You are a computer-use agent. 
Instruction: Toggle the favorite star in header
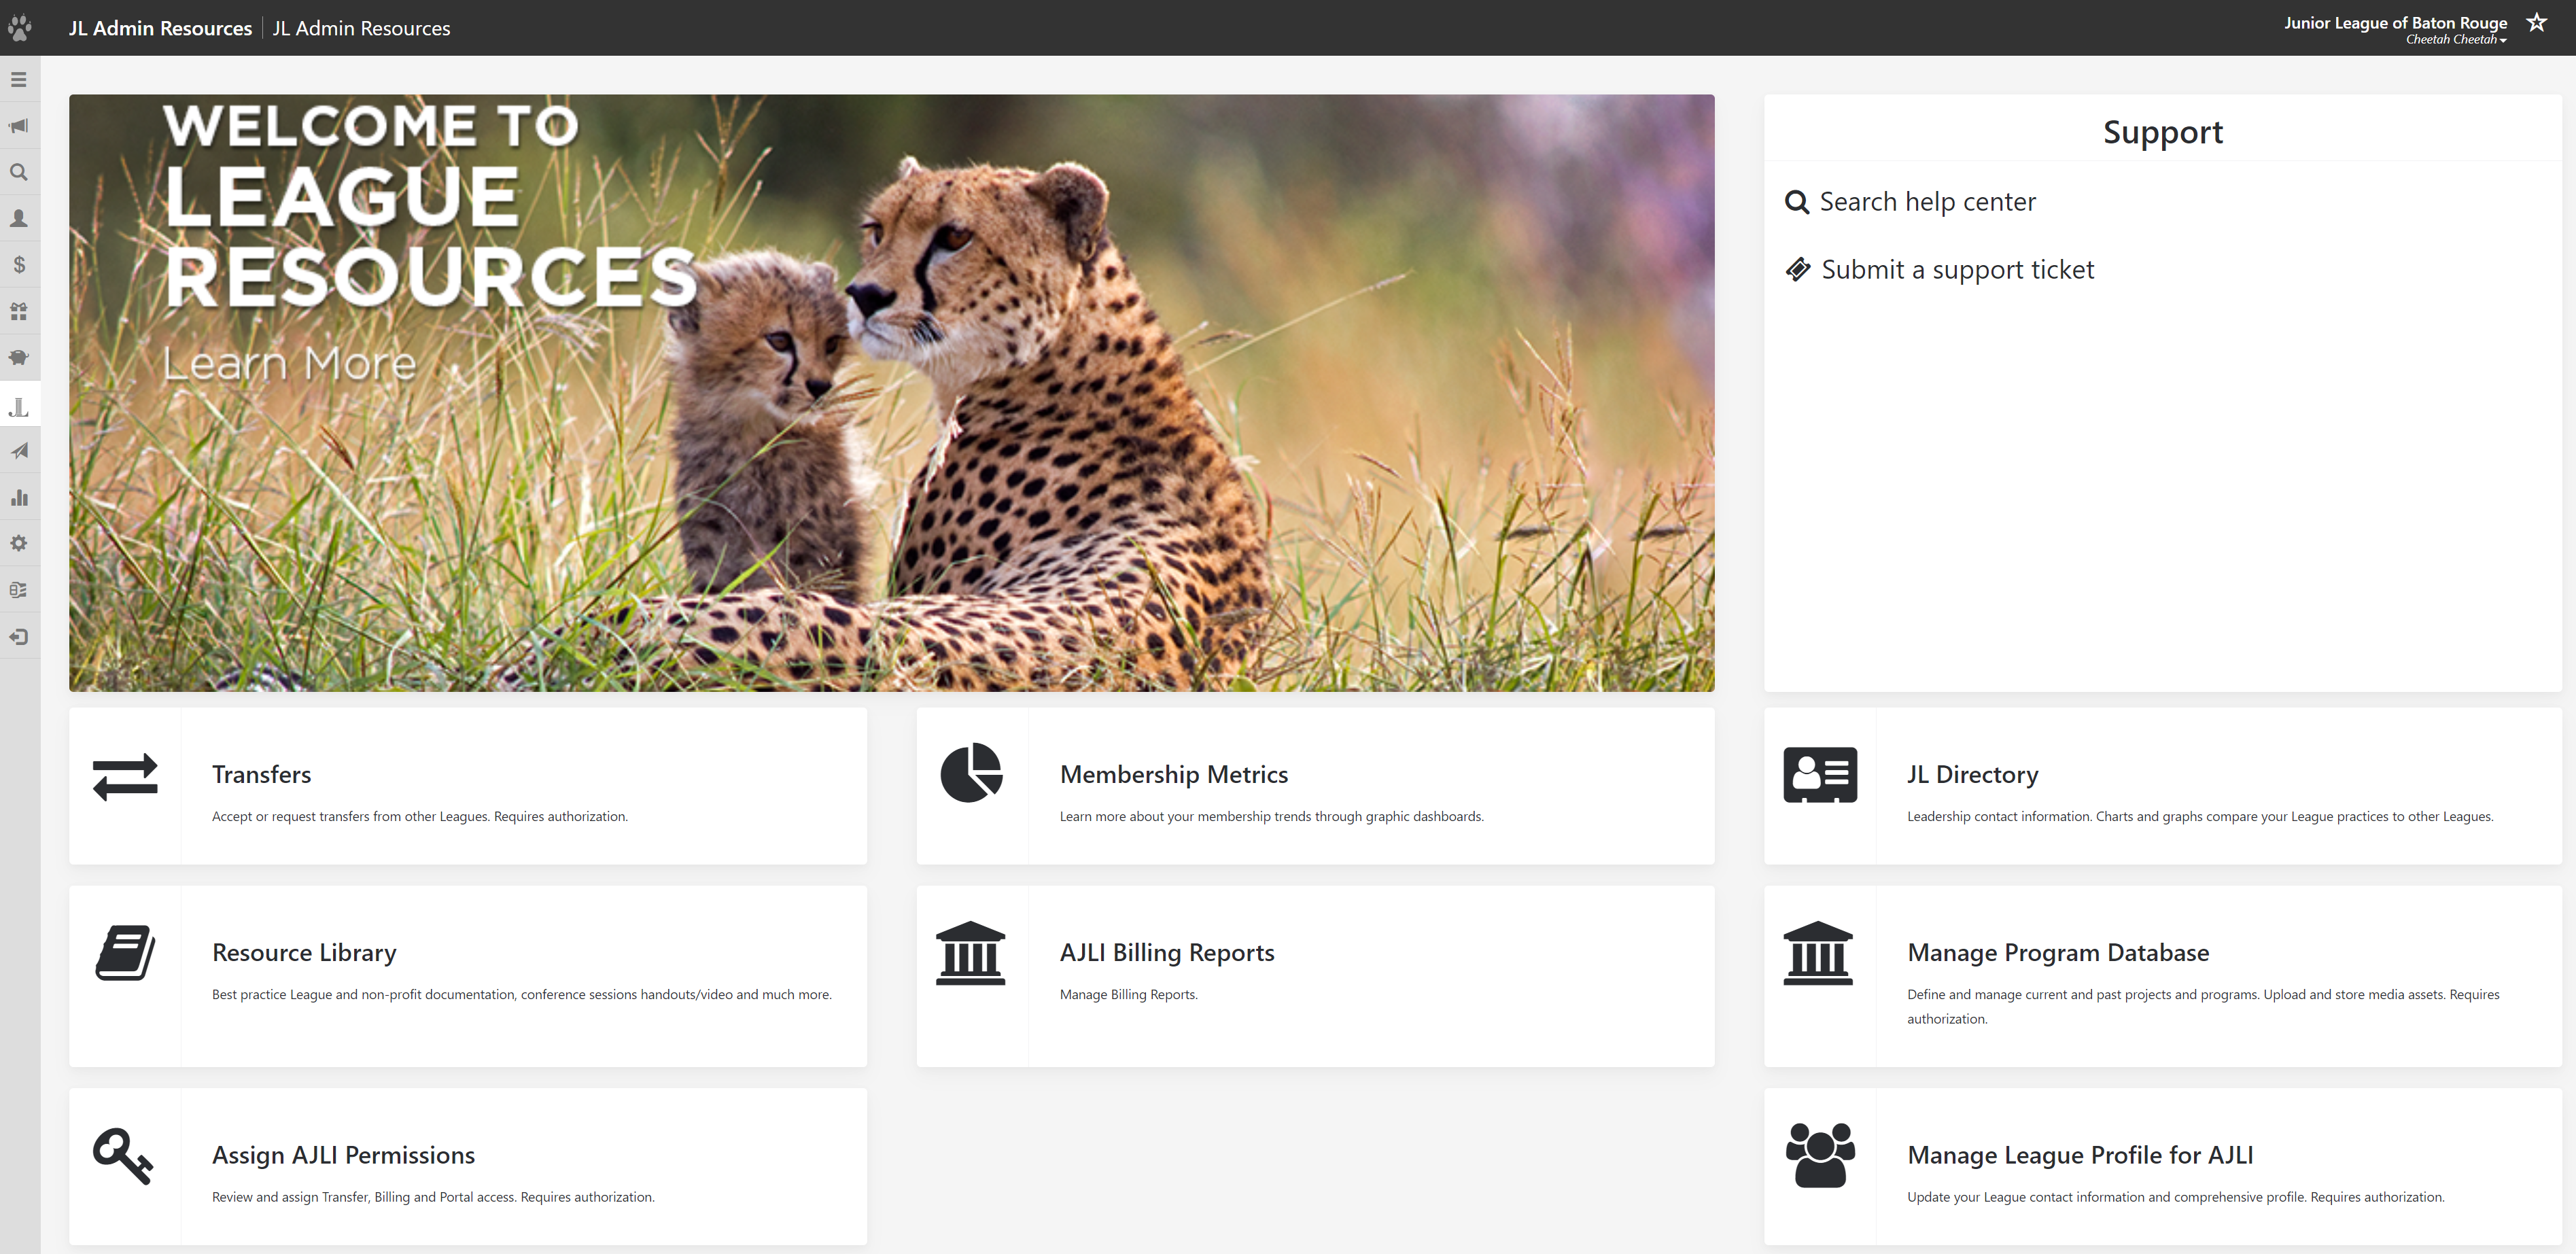(2536, 23)
